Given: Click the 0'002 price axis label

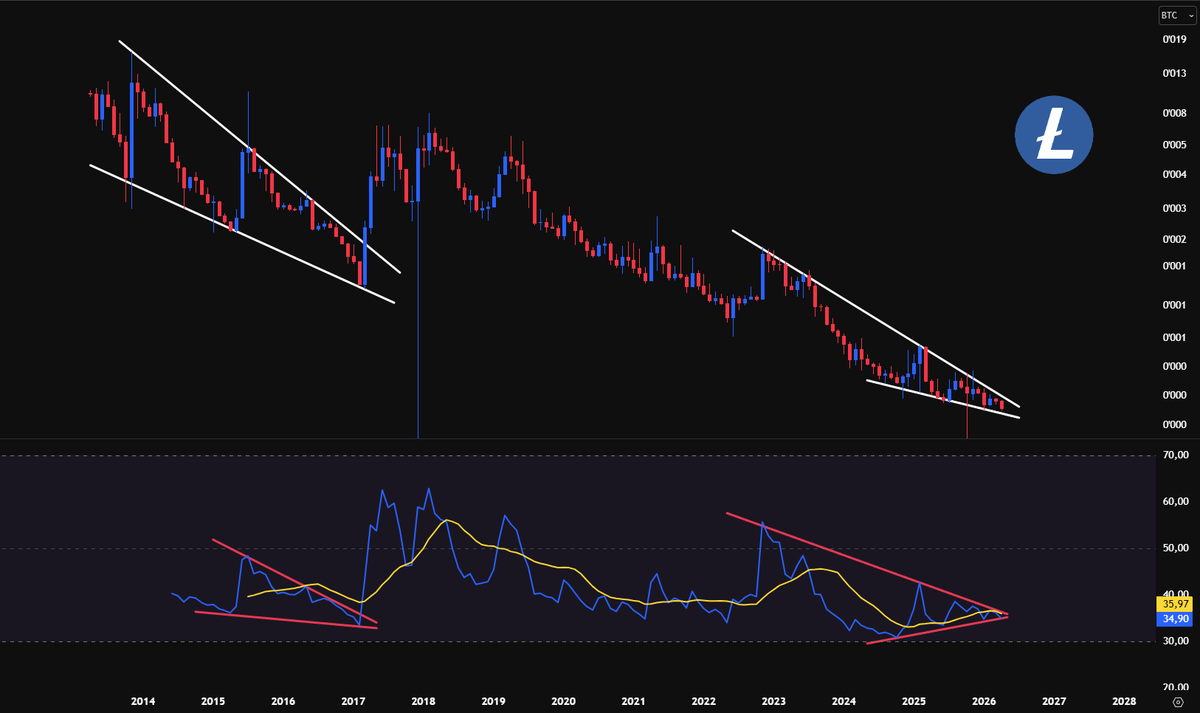Looking at the screenshot, I should (x=1174, y=240).
